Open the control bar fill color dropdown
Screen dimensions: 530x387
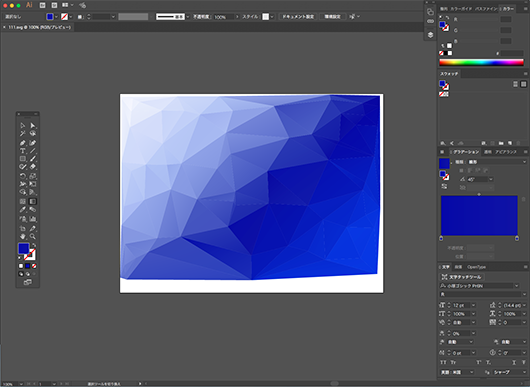56,17
